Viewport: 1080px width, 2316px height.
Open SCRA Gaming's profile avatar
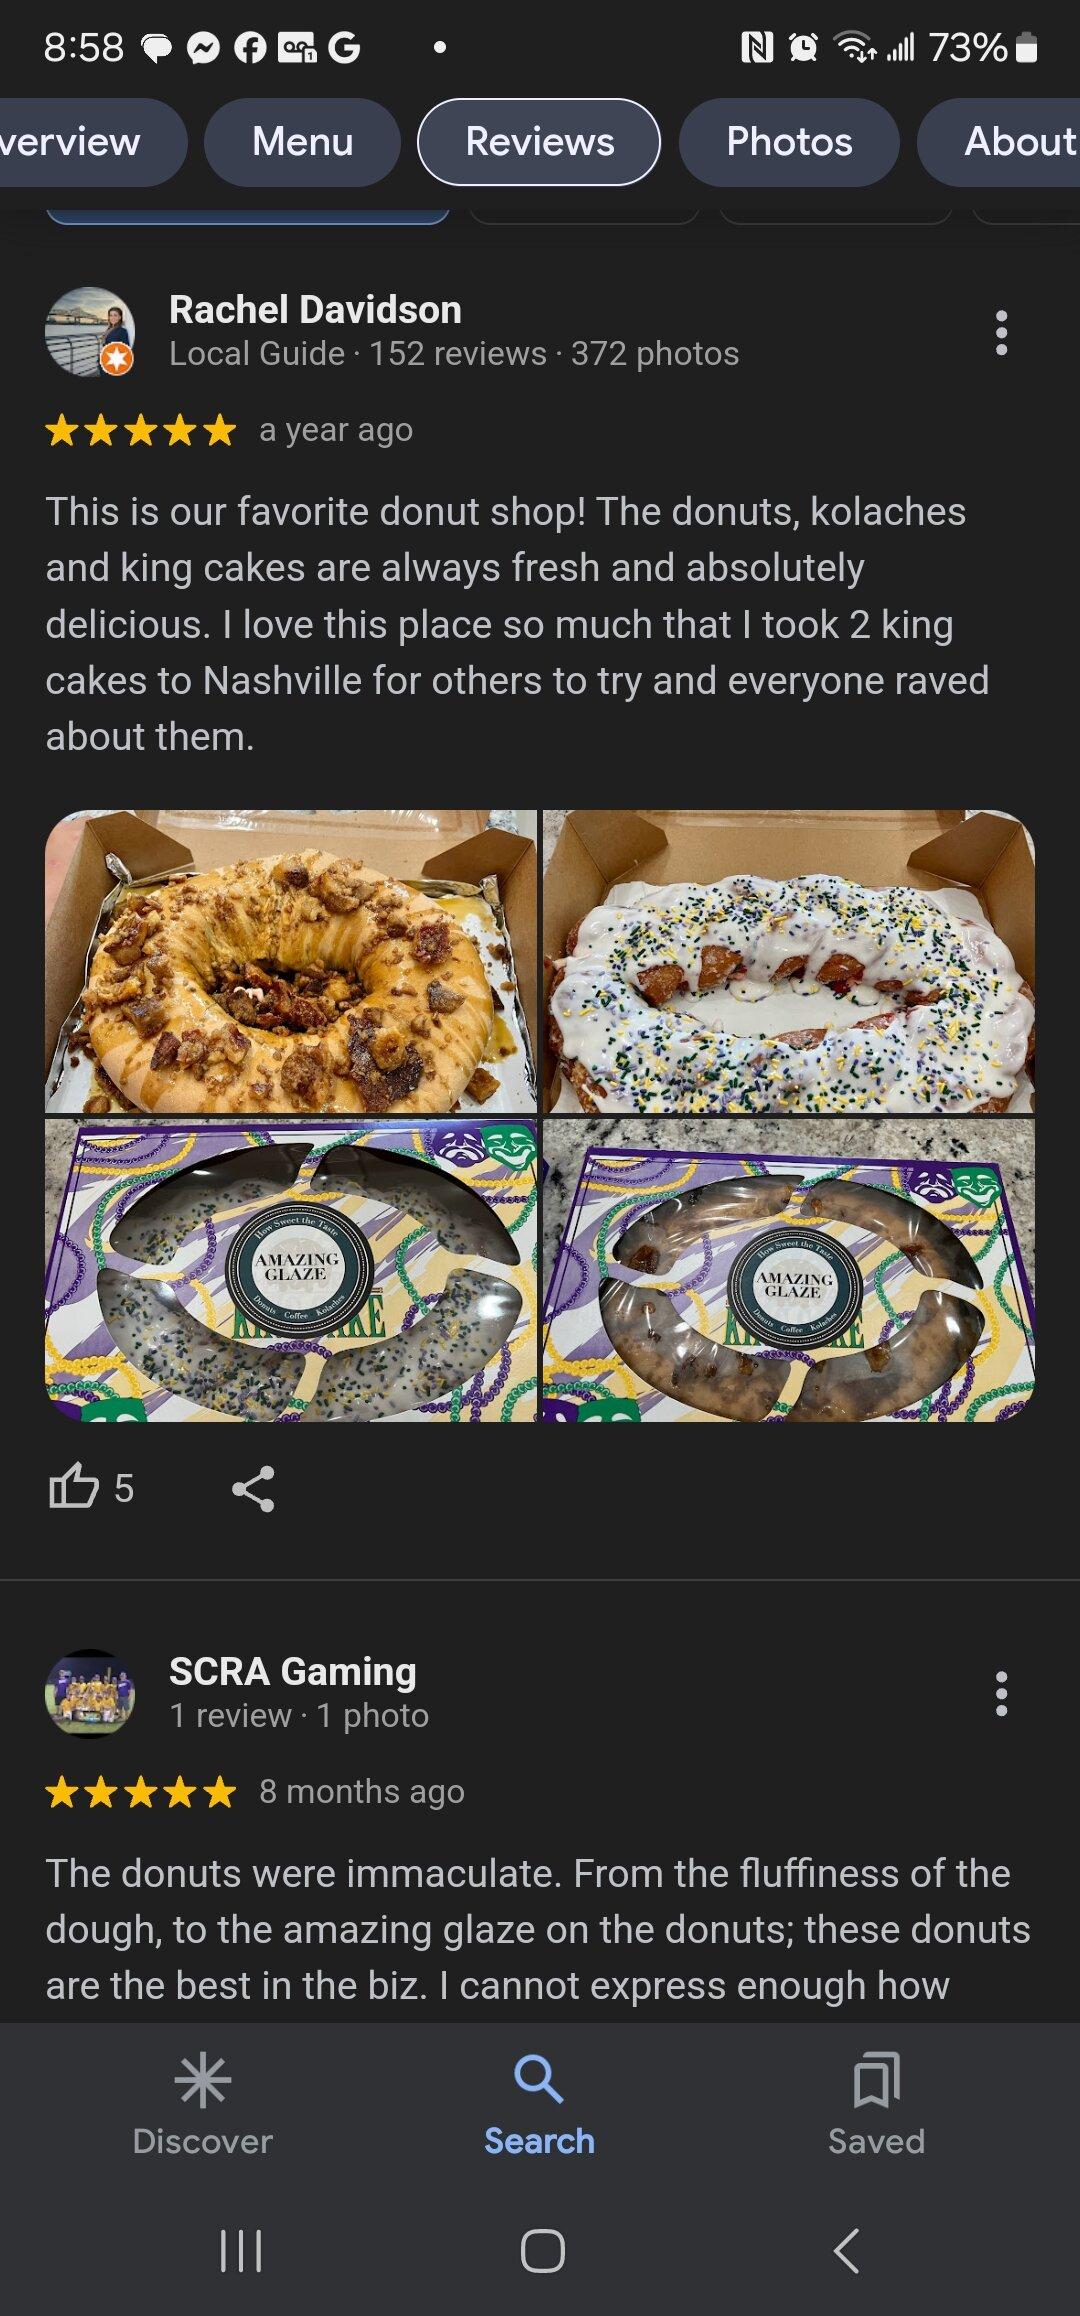point(90,1694)
